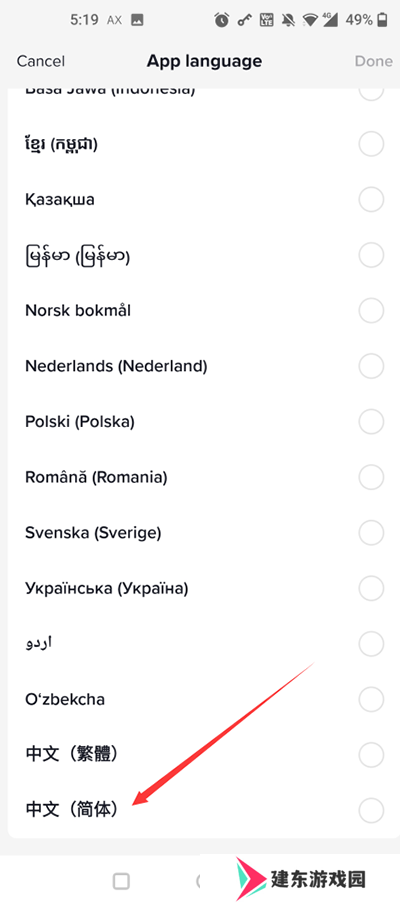Tap the alarm clock status icon

pos(222,21)
